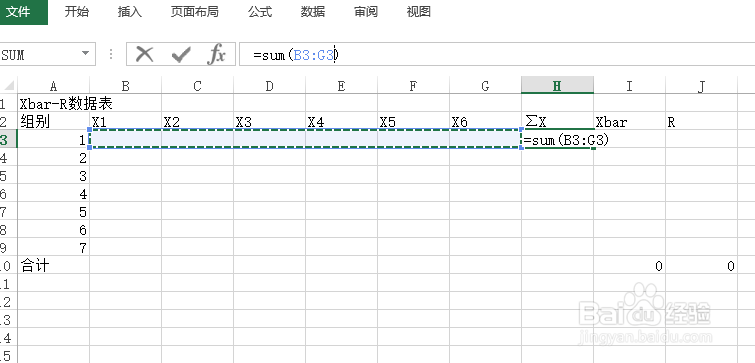Click group number 7 cell in column A
The image size is (755, 363).
(53, 247)
